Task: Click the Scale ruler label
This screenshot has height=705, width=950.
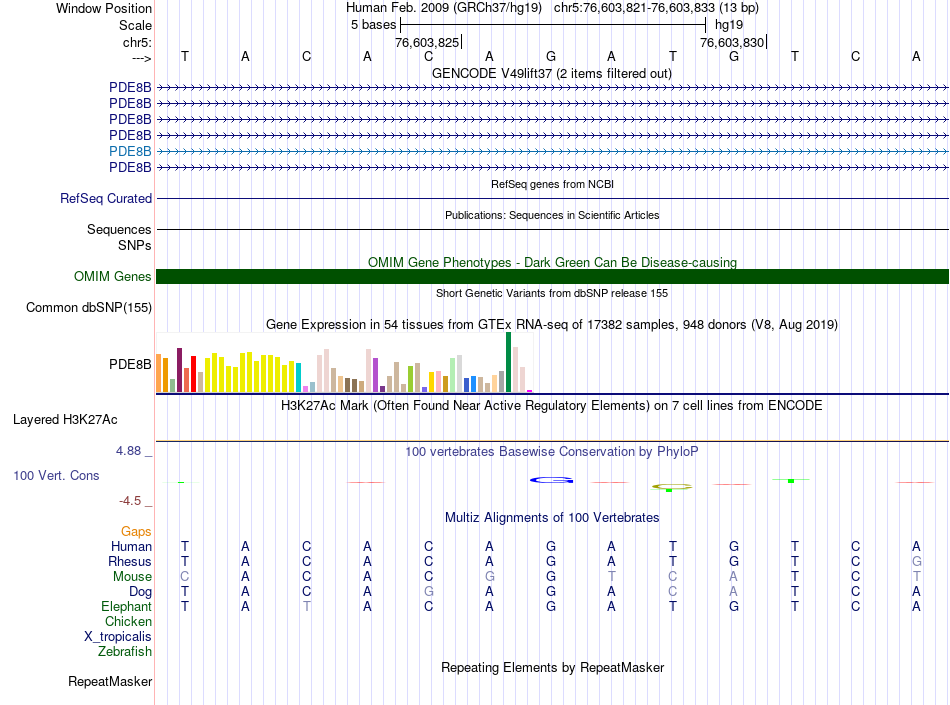Action: click(x=135, y=25)
